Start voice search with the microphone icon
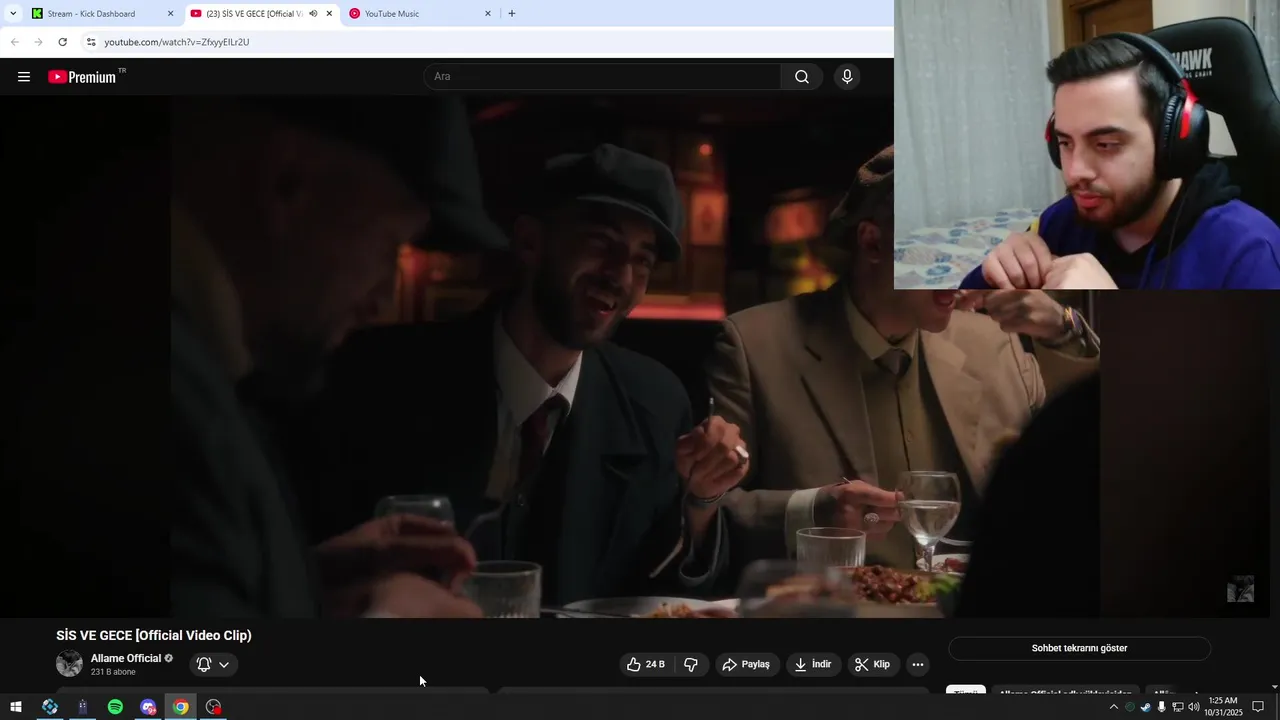Image resolution: width=1280 pixels, height=720 pixels. point(847,77)
